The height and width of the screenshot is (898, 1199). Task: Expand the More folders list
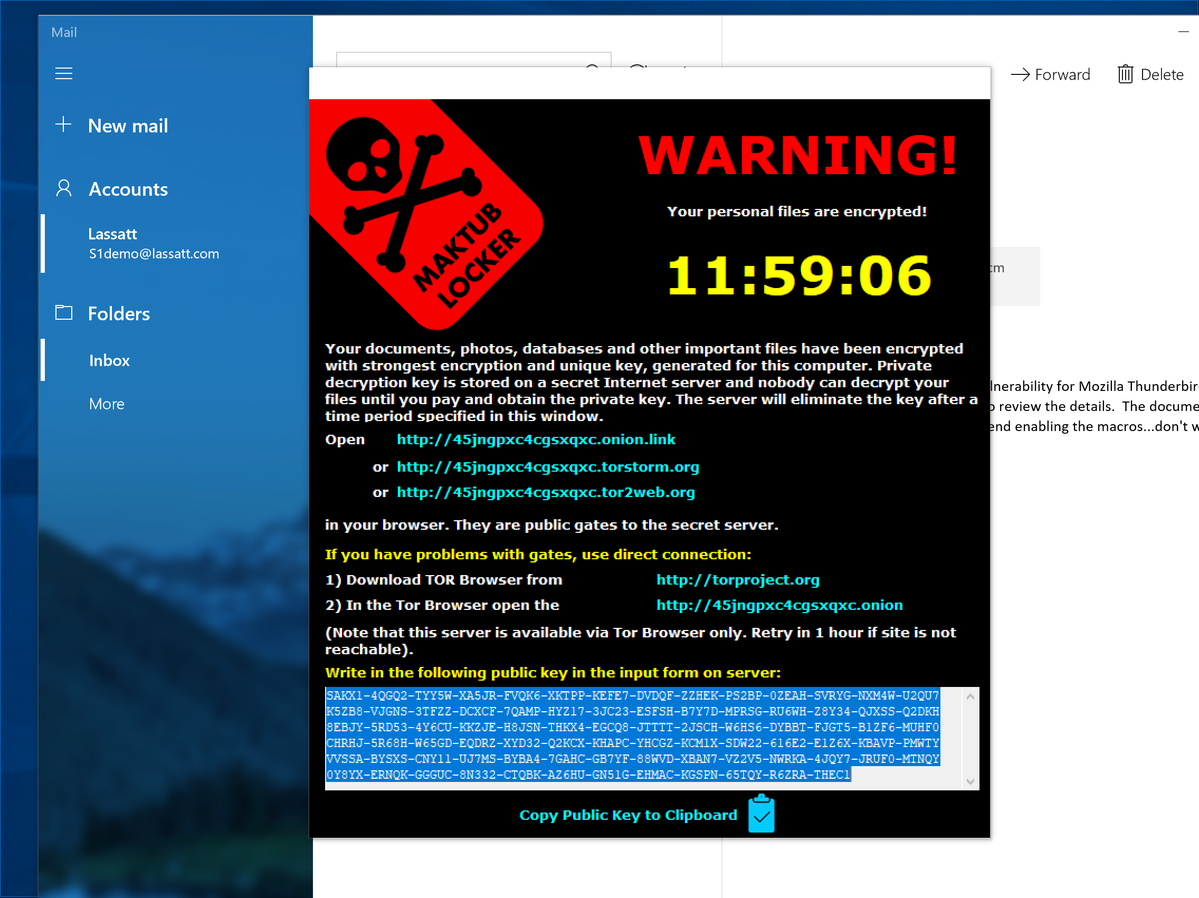(x=106, y=404)
